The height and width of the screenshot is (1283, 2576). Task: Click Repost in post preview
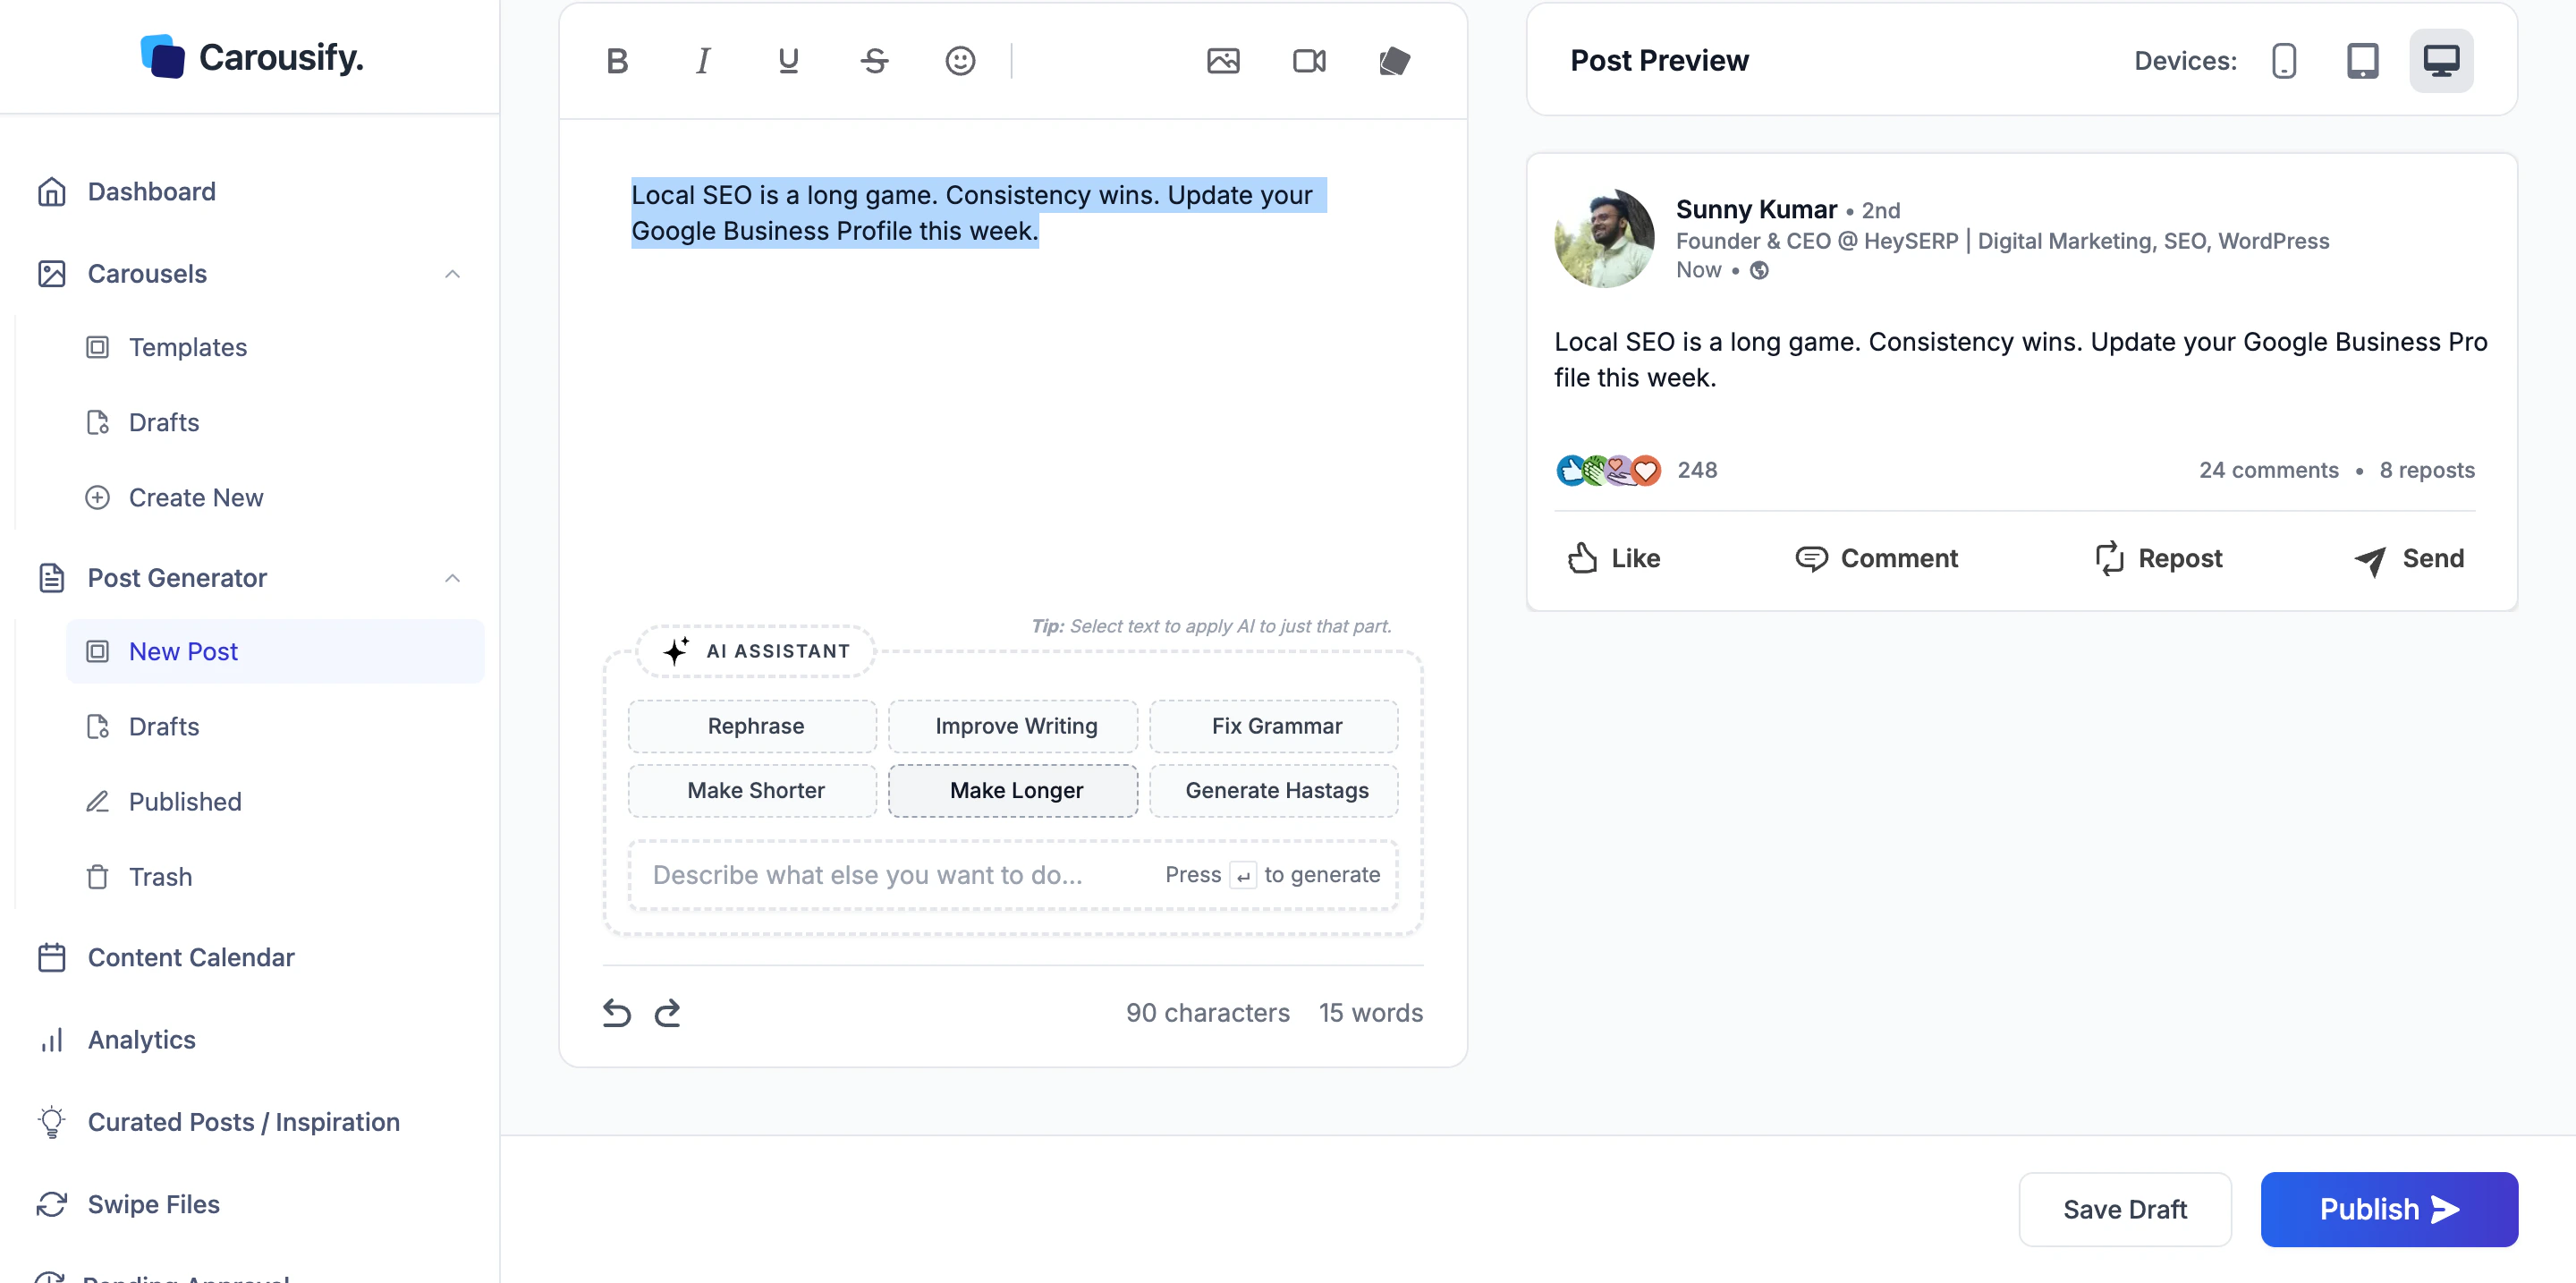click(2159, 558)
